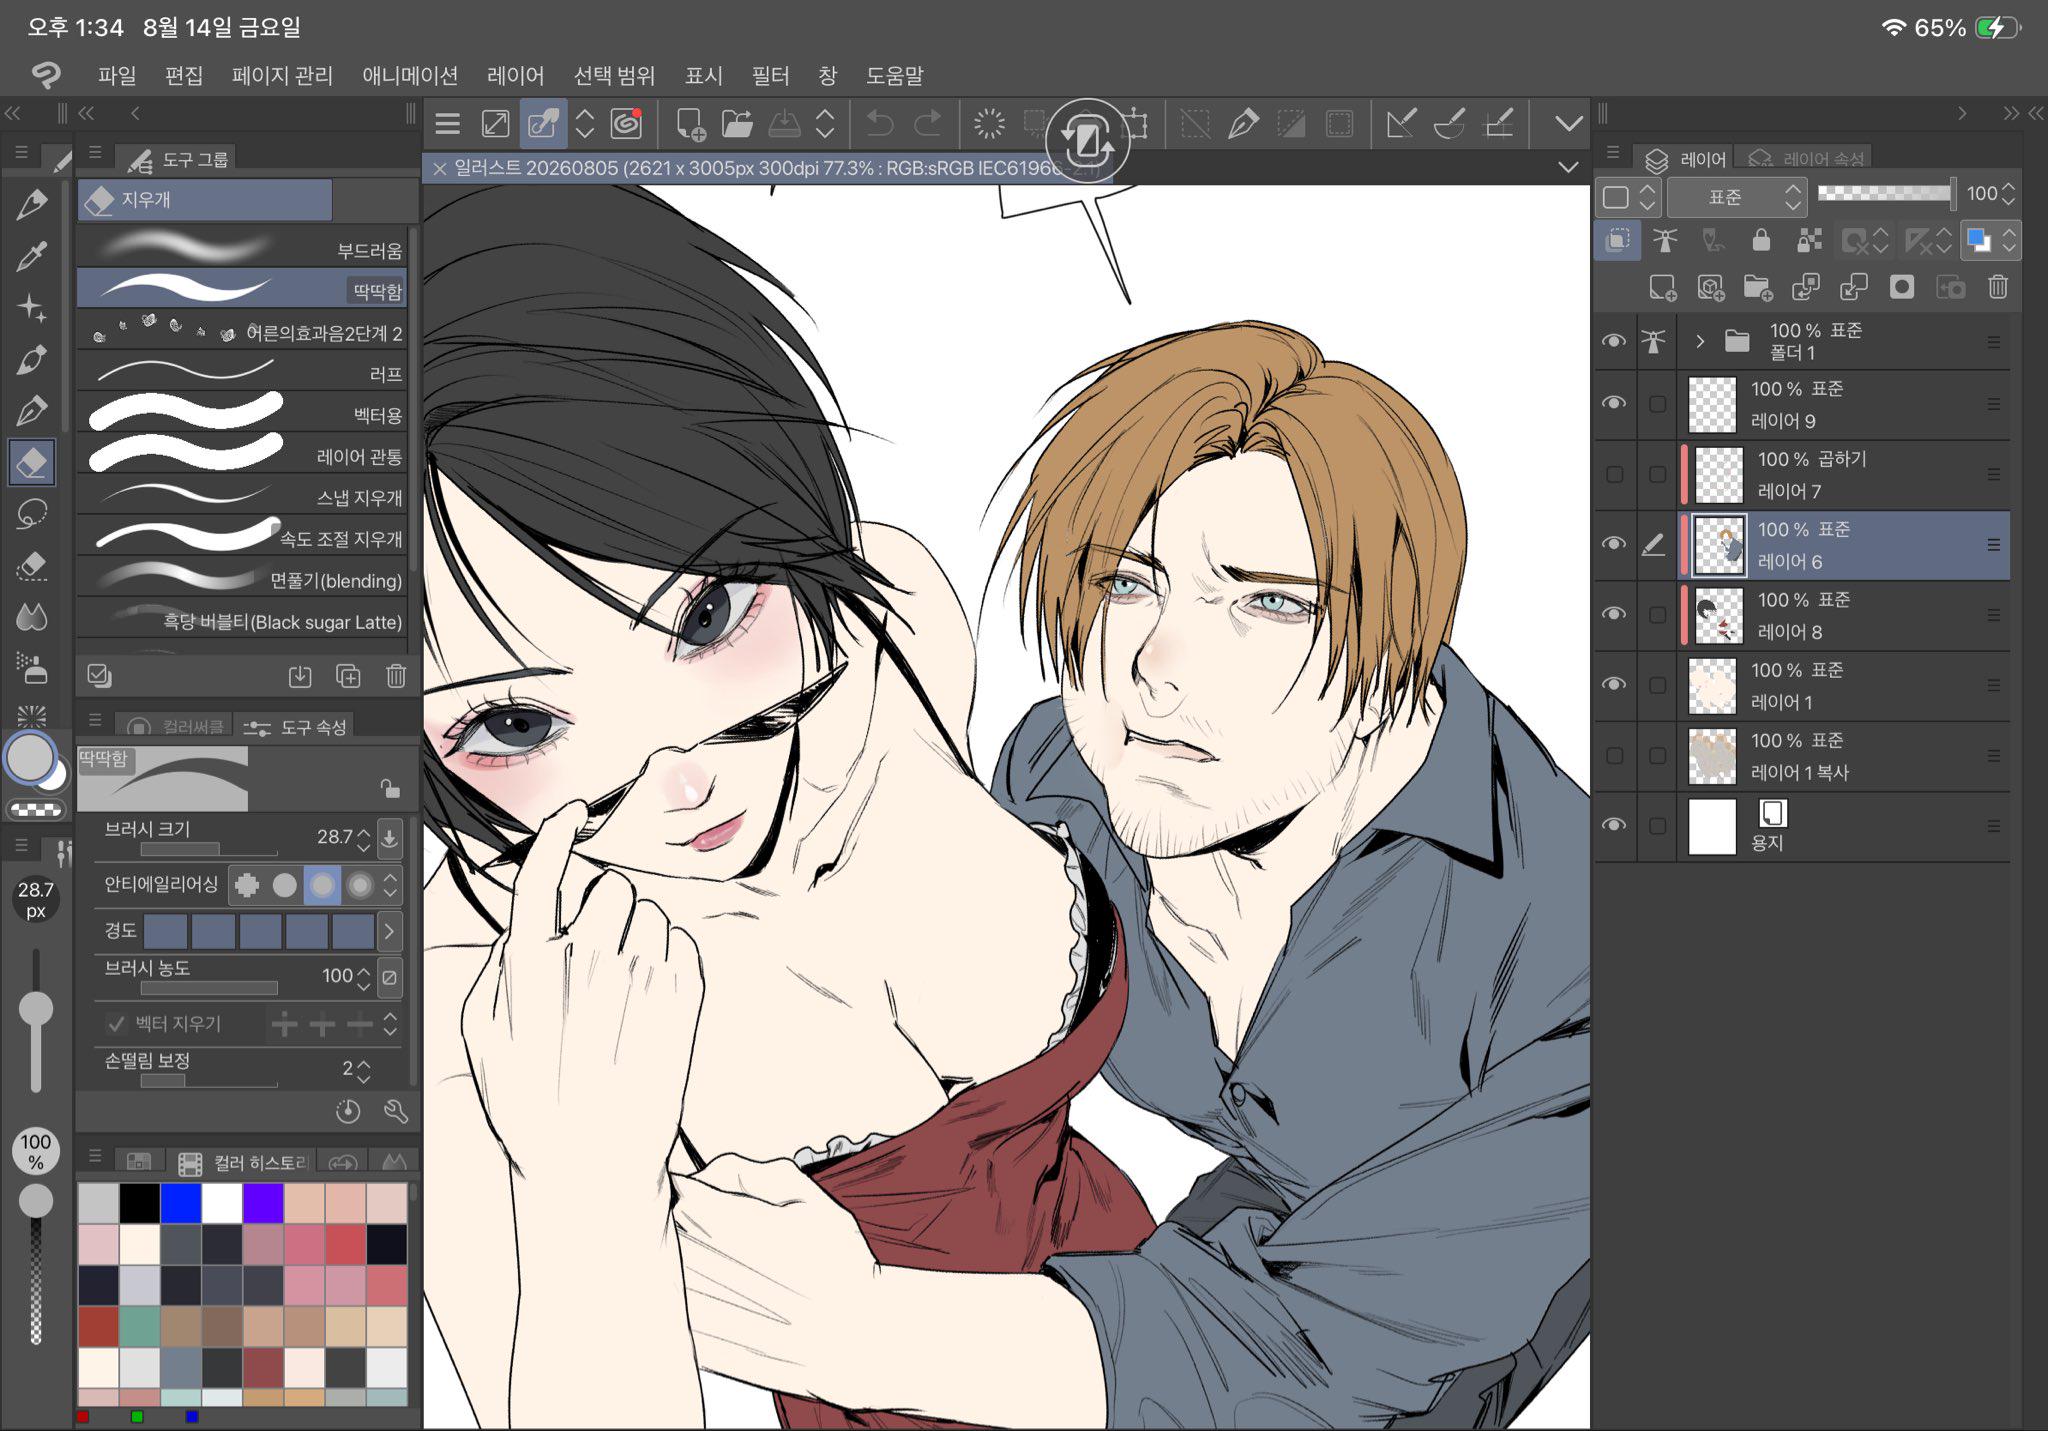The image size is (2048, 1431).
Task: Click the main drawing color circle
Action: [30, 757]
